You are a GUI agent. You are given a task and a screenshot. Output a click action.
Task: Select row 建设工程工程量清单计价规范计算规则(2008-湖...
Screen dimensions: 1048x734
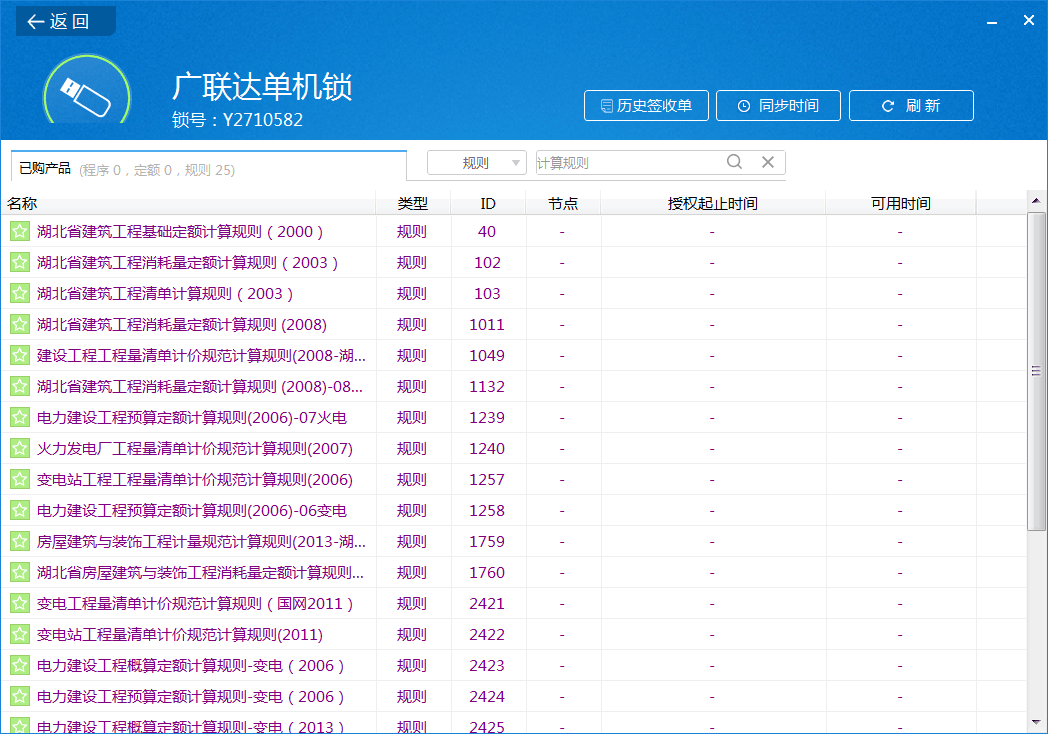(x=513, y=355)
